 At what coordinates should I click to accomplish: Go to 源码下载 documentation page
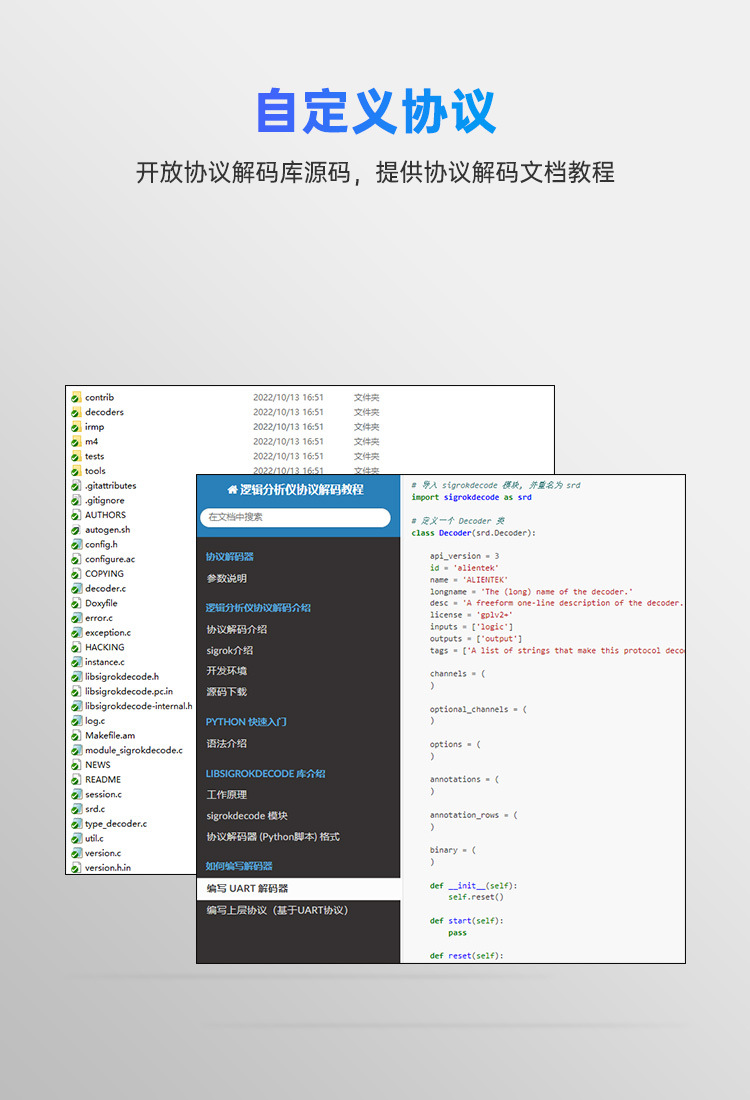pyautogui.click(x=227, y=692)
